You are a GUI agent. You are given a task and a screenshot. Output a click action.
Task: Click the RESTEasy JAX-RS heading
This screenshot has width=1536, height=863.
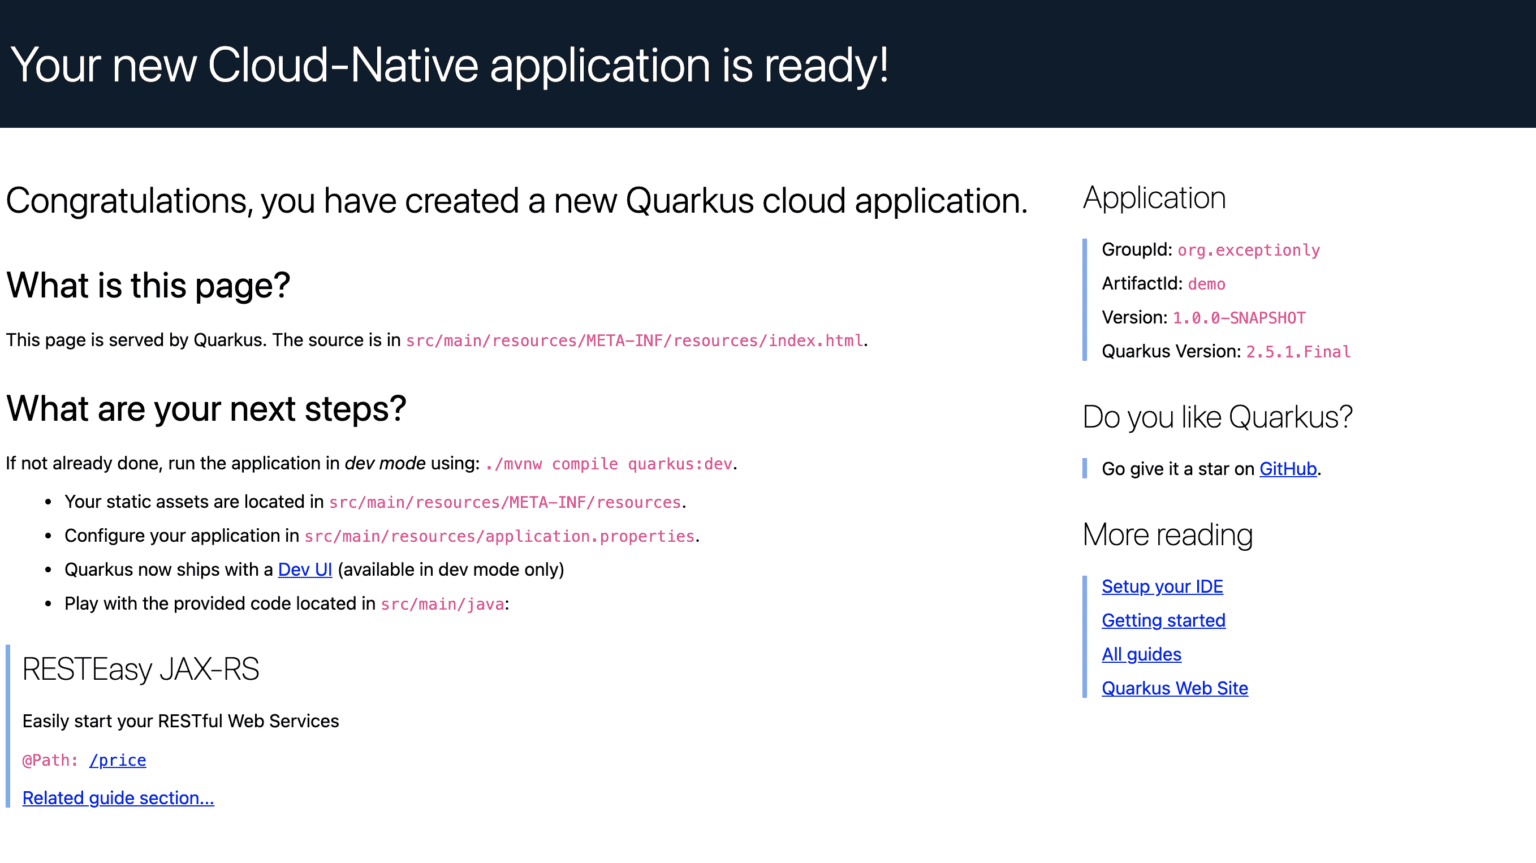pos(140,668)
